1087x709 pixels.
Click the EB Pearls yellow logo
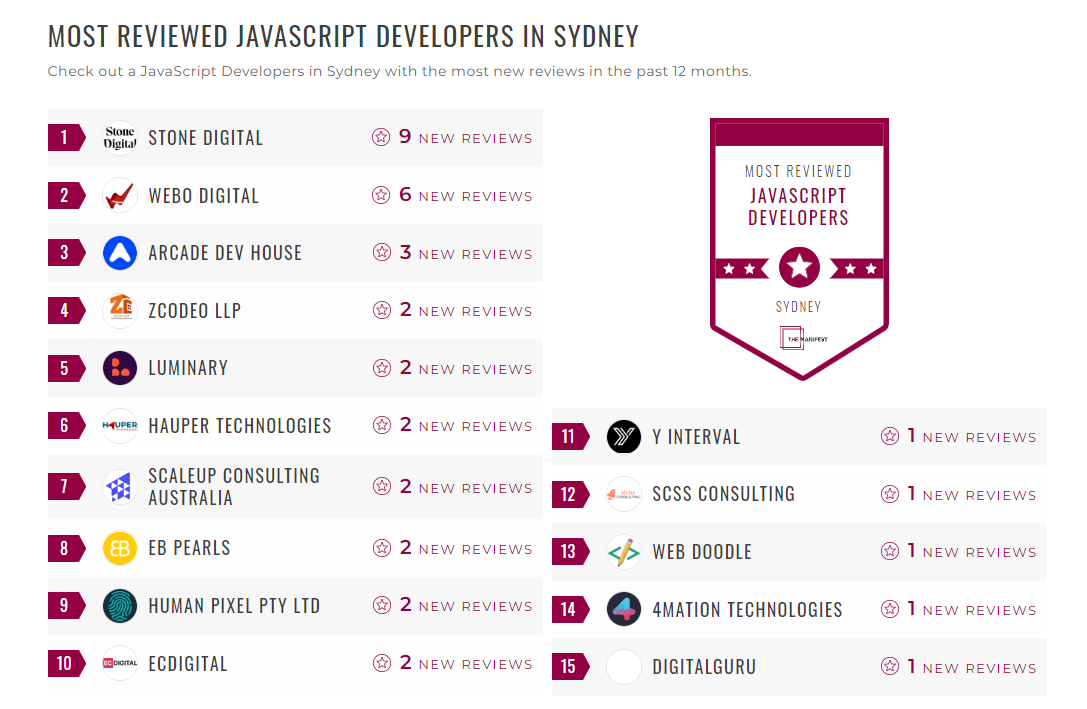[x=119, y=548]
